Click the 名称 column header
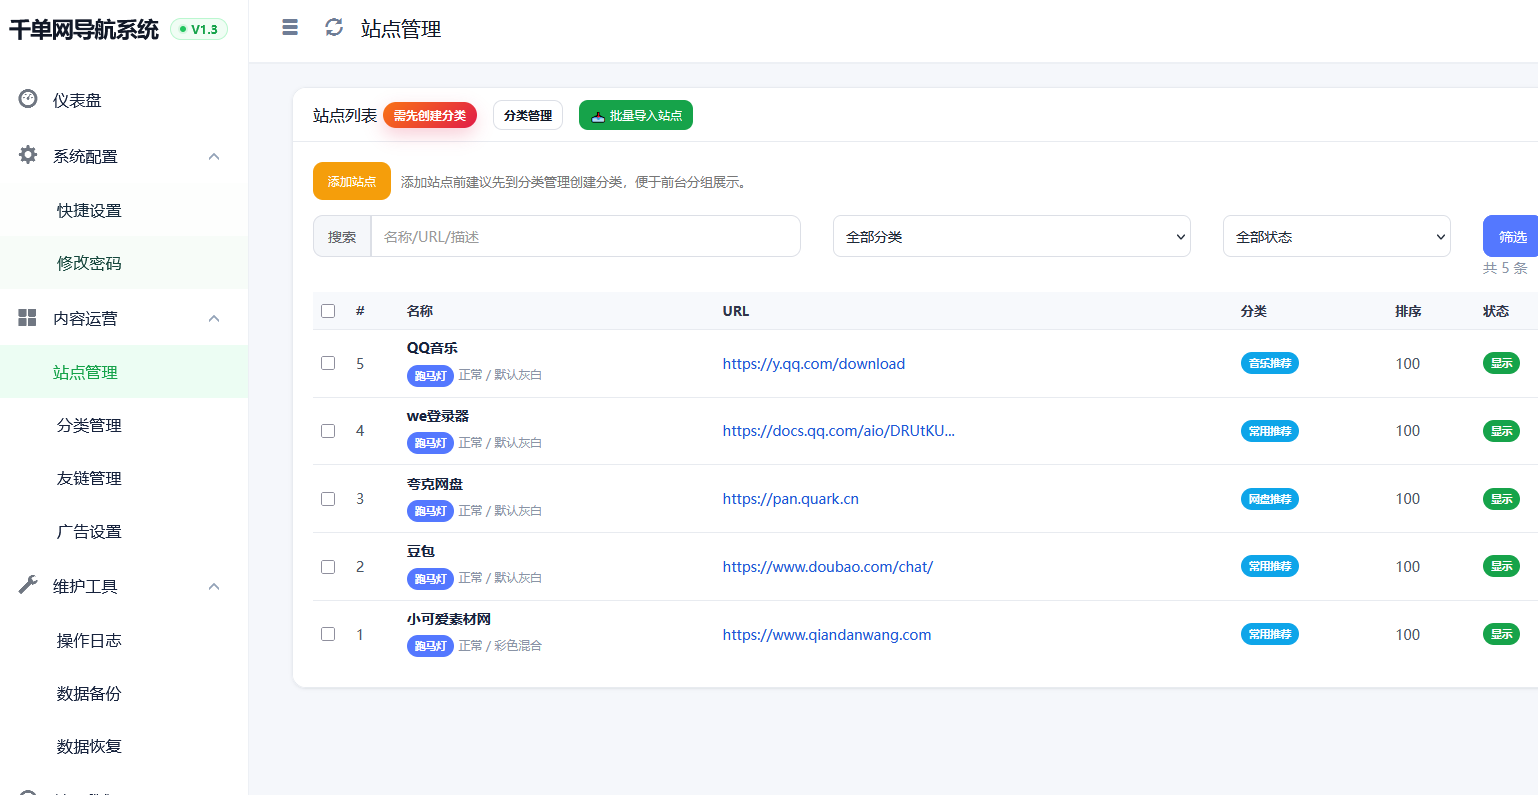The width and height of the screenshot is (1538, 795). click(x=420, y=311)
